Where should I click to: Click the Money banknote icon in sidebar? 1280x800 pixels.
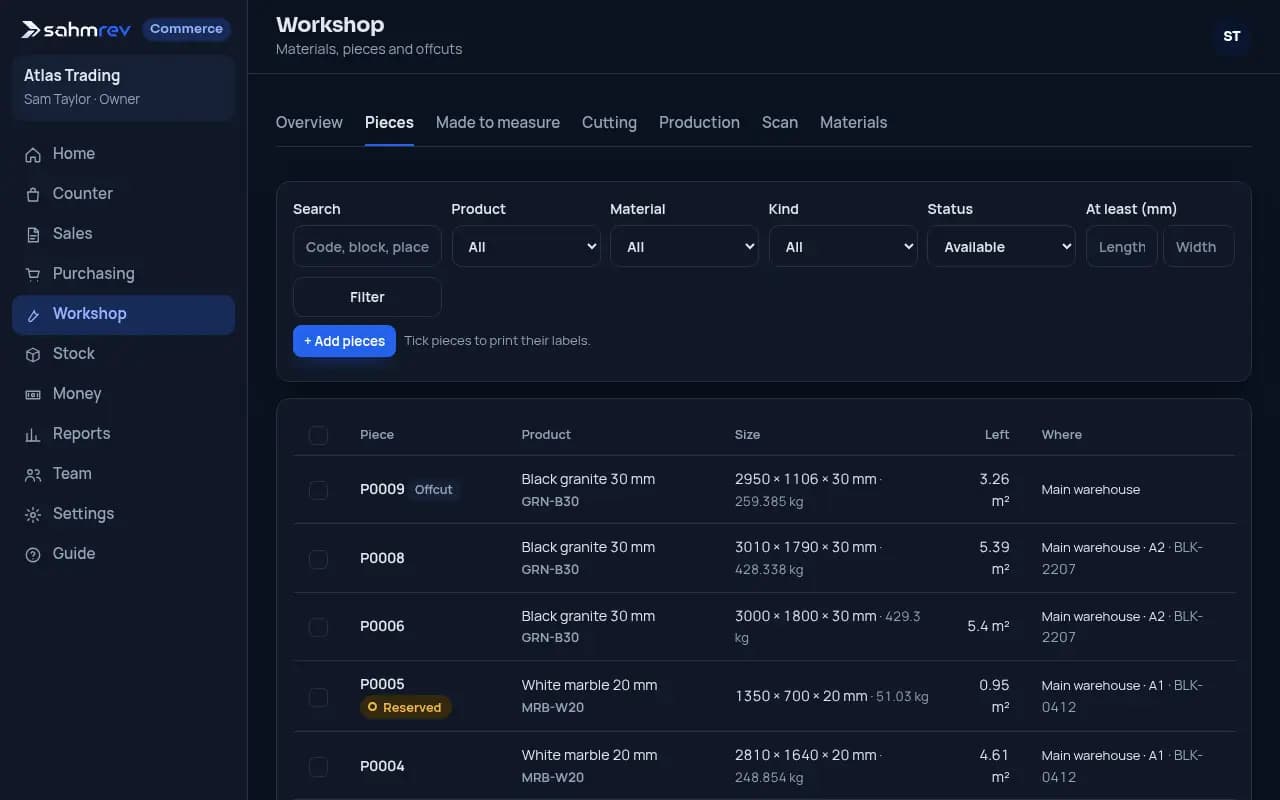pyautogui.click(x=33, y=394)
